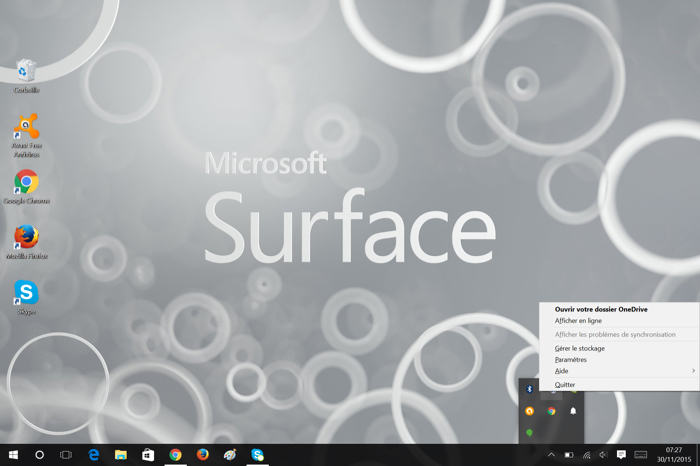Open the Corbeille recycle bin icon

(26, 71)
